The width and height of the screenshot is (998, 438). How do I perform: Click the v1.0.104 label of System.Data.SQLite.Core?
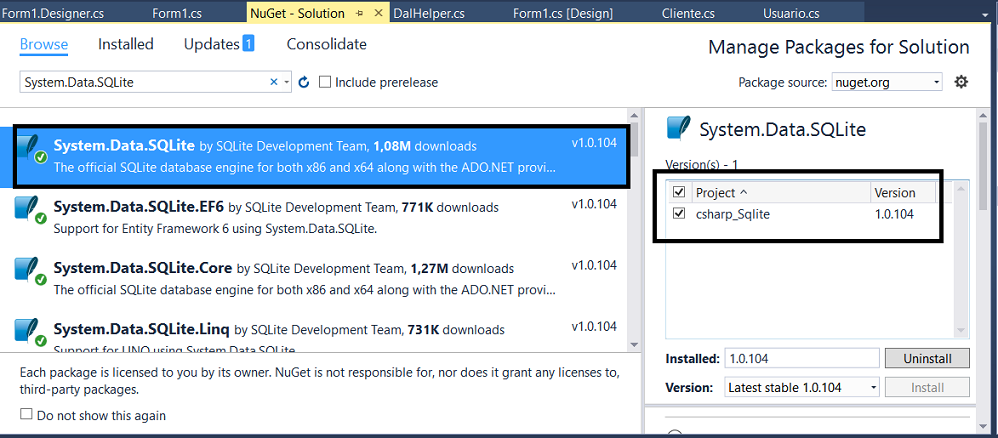click(594, 265)
